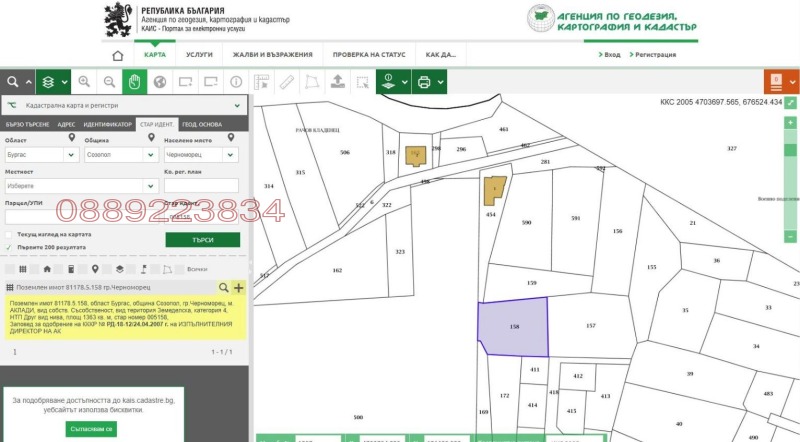The width and height of the screenshot is (800, 442).
Task: Uncheck the 'Първите 200 резултата' checkbox
Action: (9, 246)
